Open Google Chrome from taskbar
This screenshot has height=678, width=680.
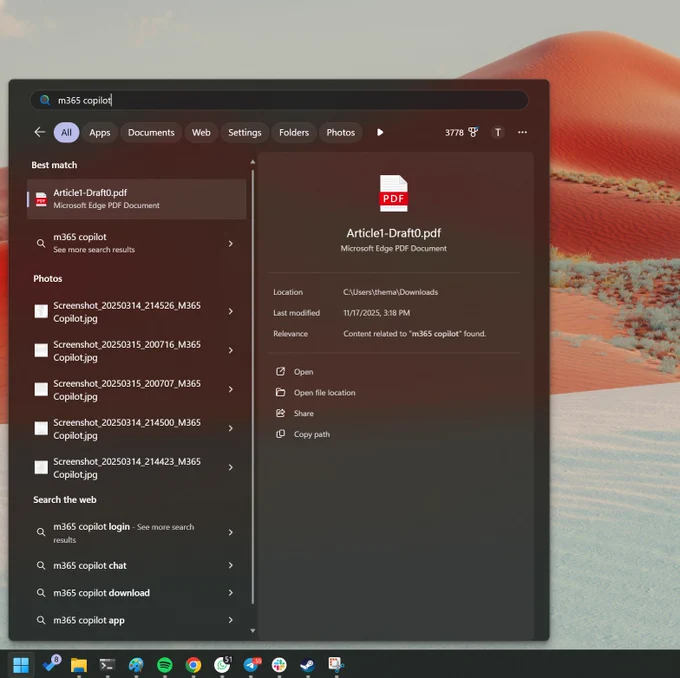click(193, 665)
